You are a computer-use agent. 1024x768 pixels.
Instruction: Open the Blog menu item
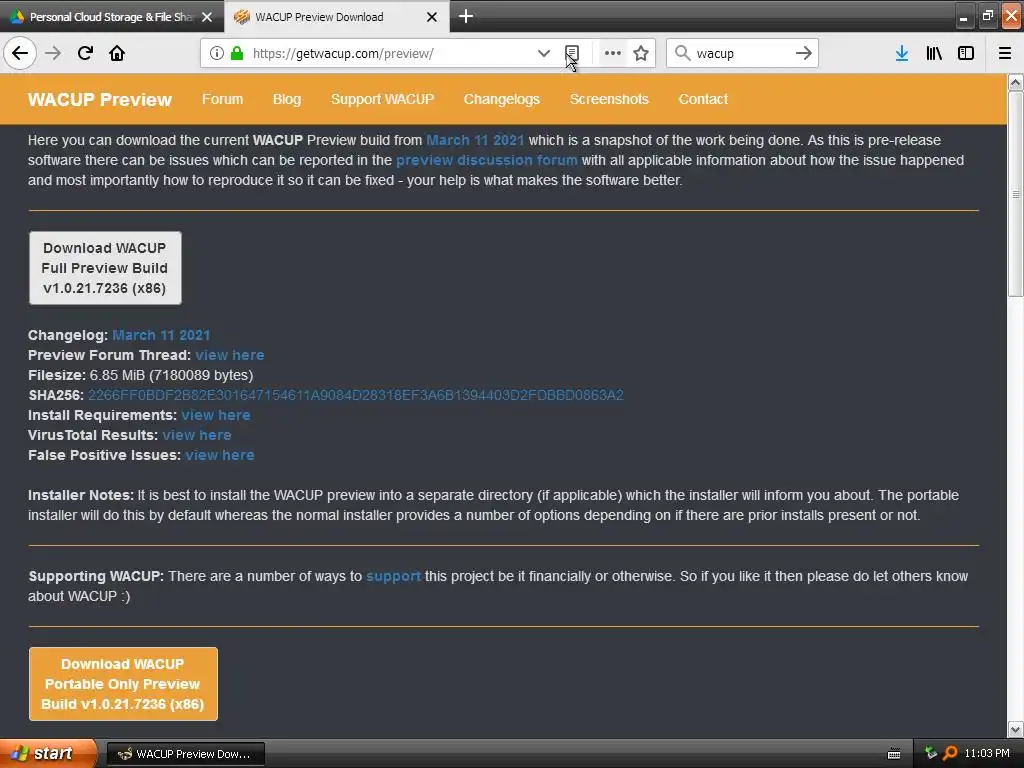(287, 99)
